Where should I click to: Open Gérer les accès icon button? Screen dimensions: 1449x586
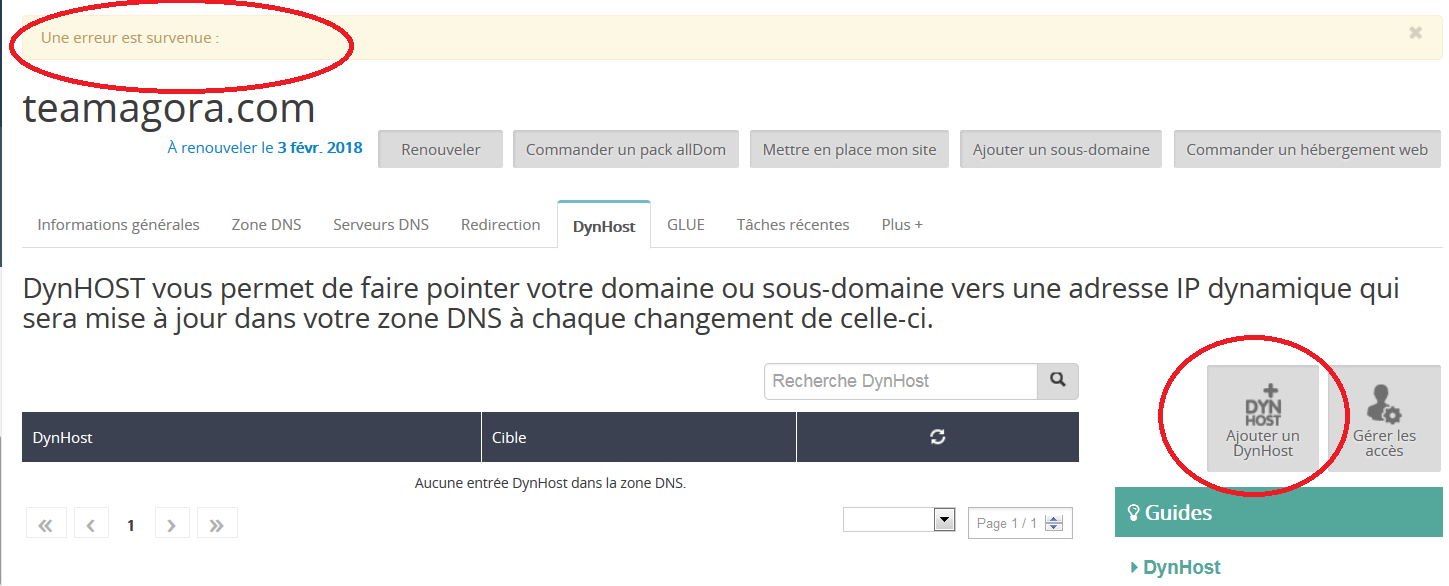coord(1384,418)
